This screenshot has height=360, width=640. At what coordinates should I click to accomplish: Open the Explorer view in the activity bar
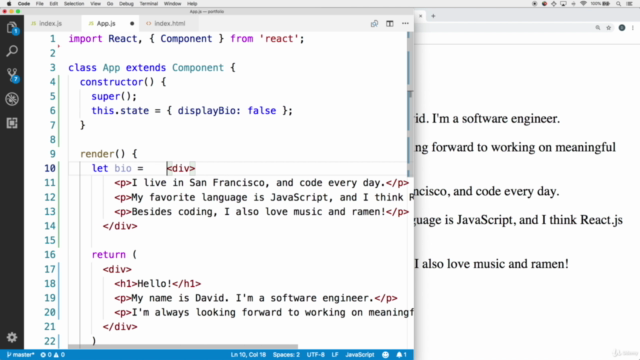coord(12,28)
